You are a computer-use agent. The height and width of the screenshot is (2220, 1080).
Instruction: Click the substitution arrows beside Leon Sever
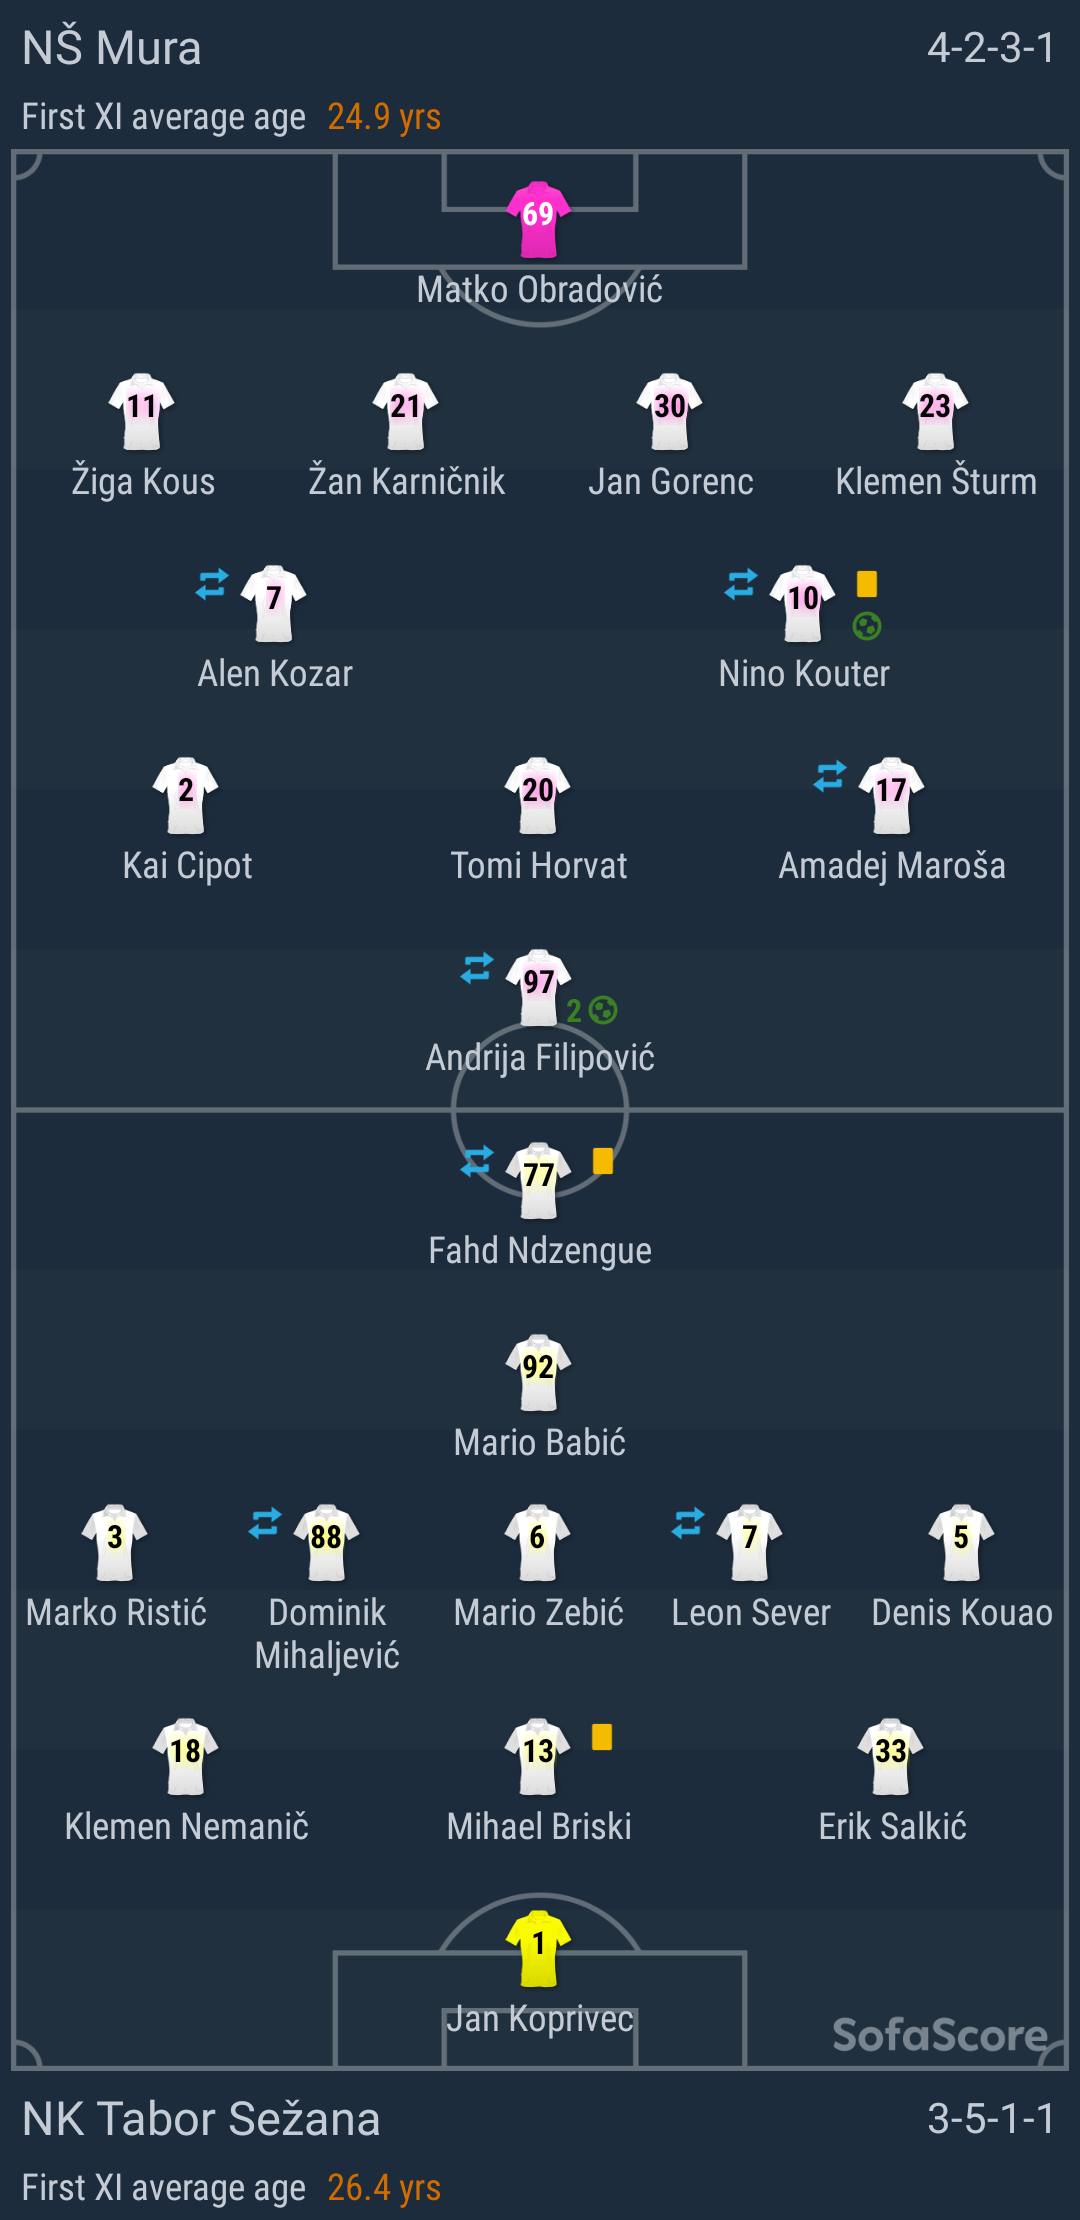point(688,1523)
